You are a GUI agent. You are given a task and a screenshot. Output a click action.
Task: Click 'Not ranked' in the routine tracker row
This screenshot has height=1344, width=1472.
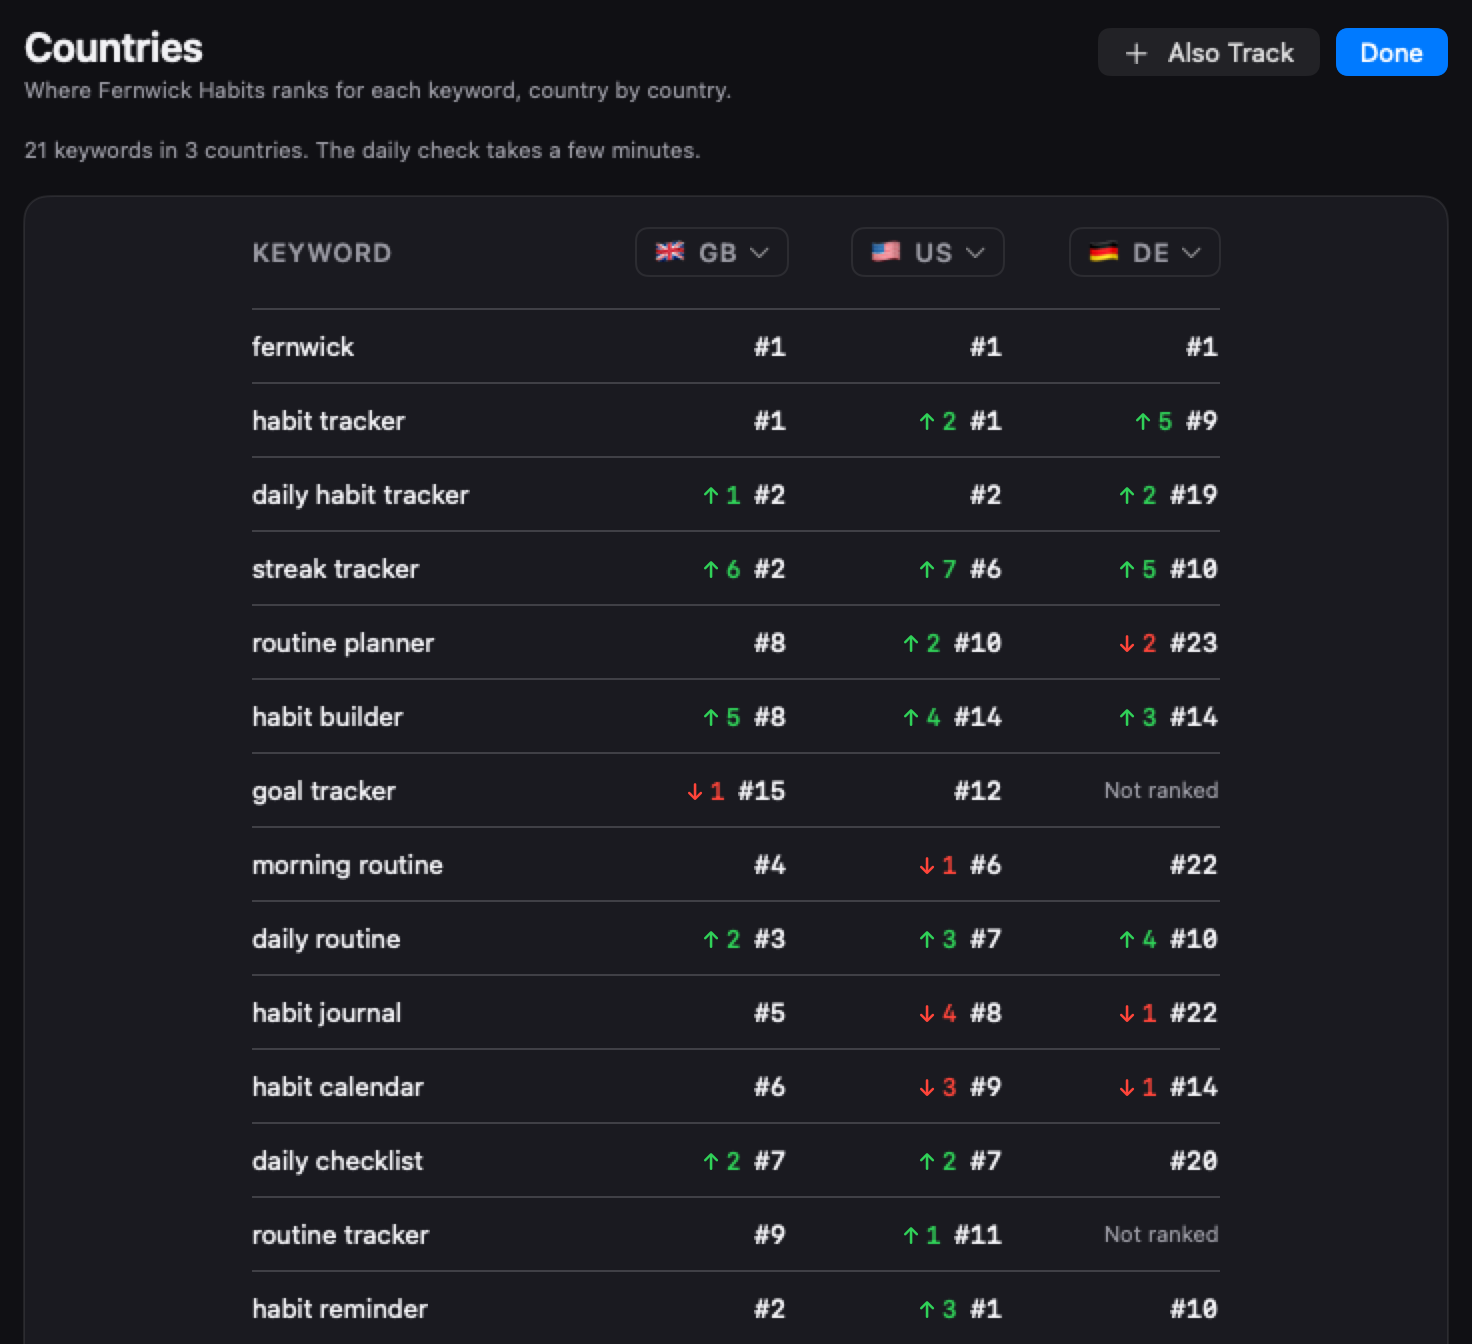tap(1161, 1235)
